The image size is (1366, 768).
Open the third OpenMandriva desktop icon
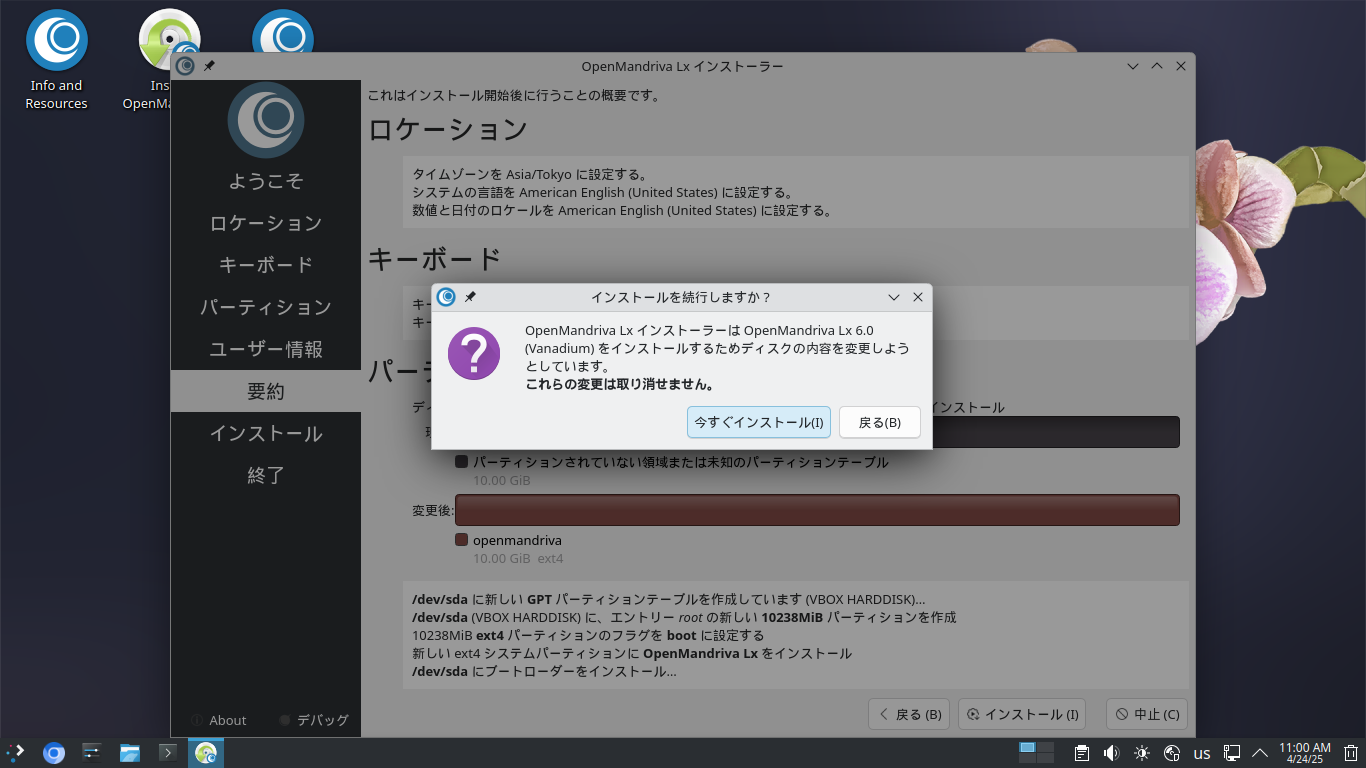click(283, 32)
